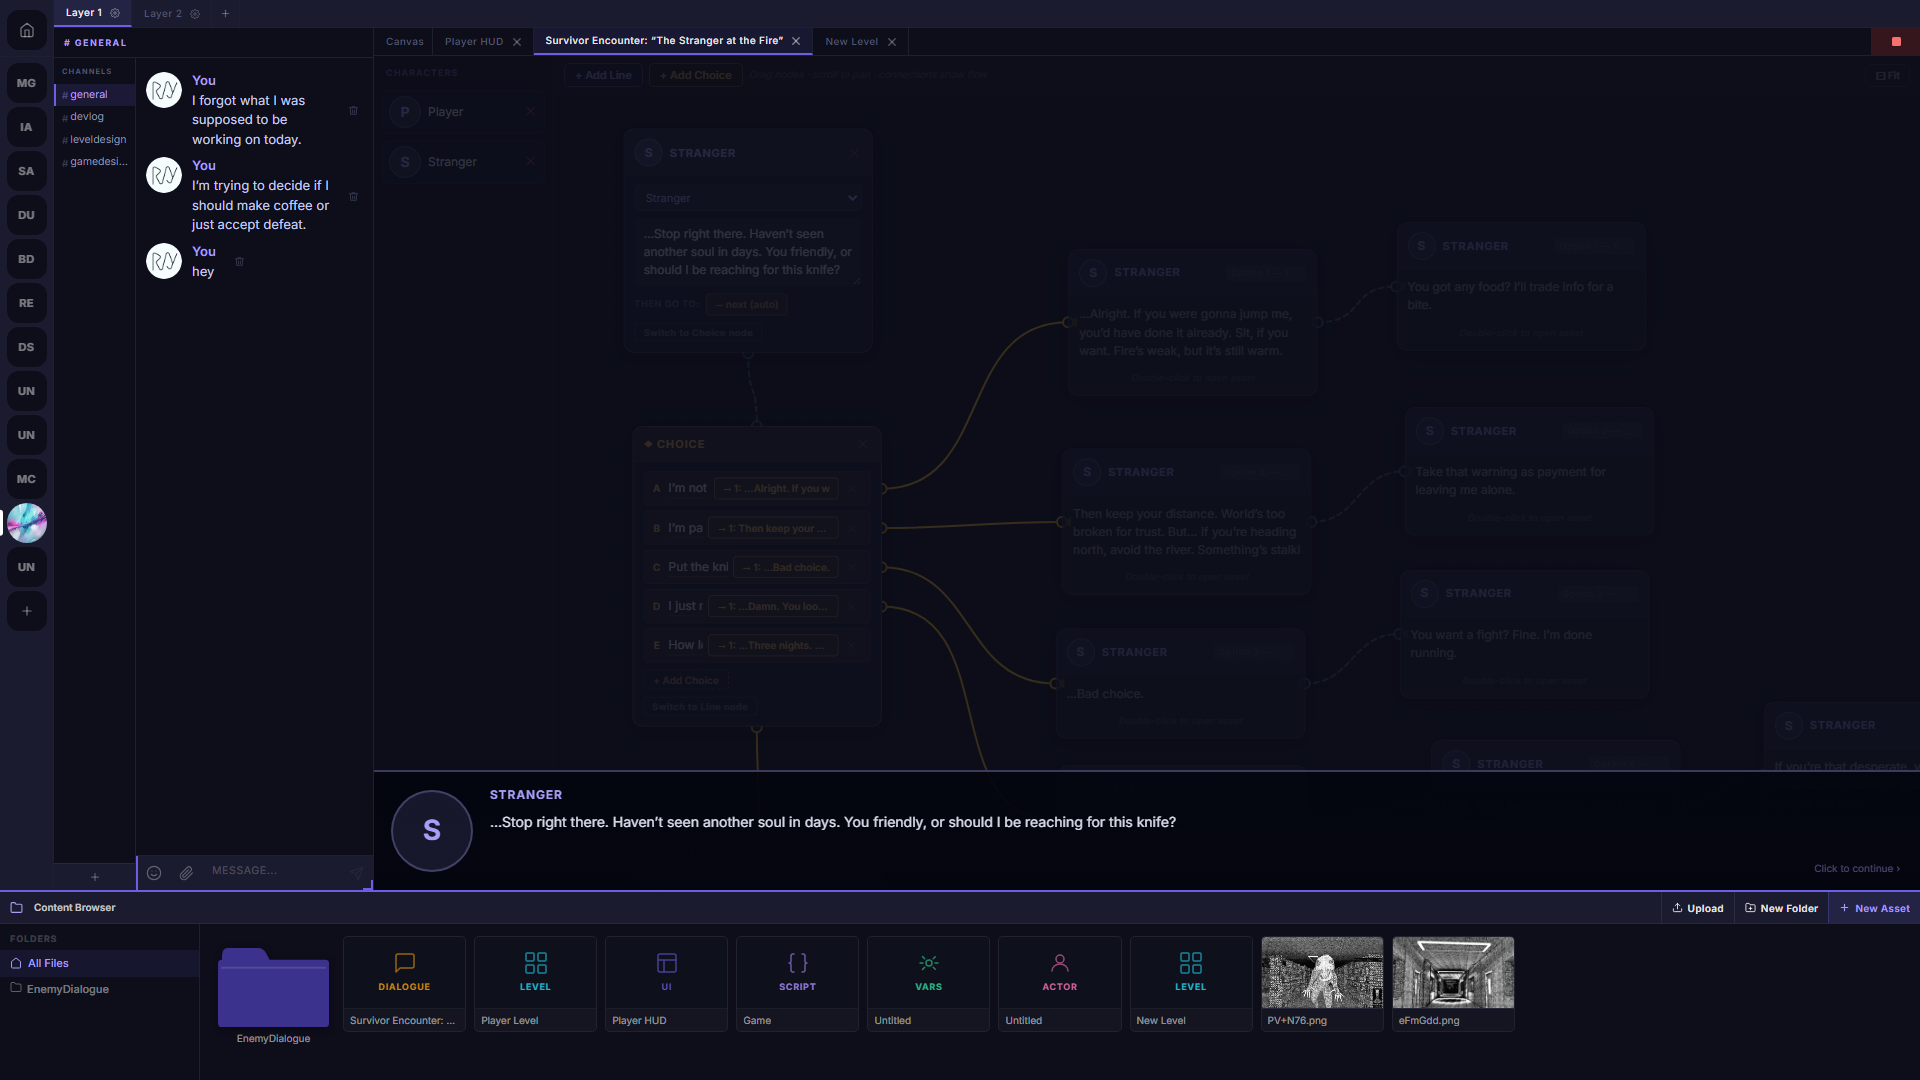Close the New Level tab
Screen dimensions: 1920x1080
point(892,42)
